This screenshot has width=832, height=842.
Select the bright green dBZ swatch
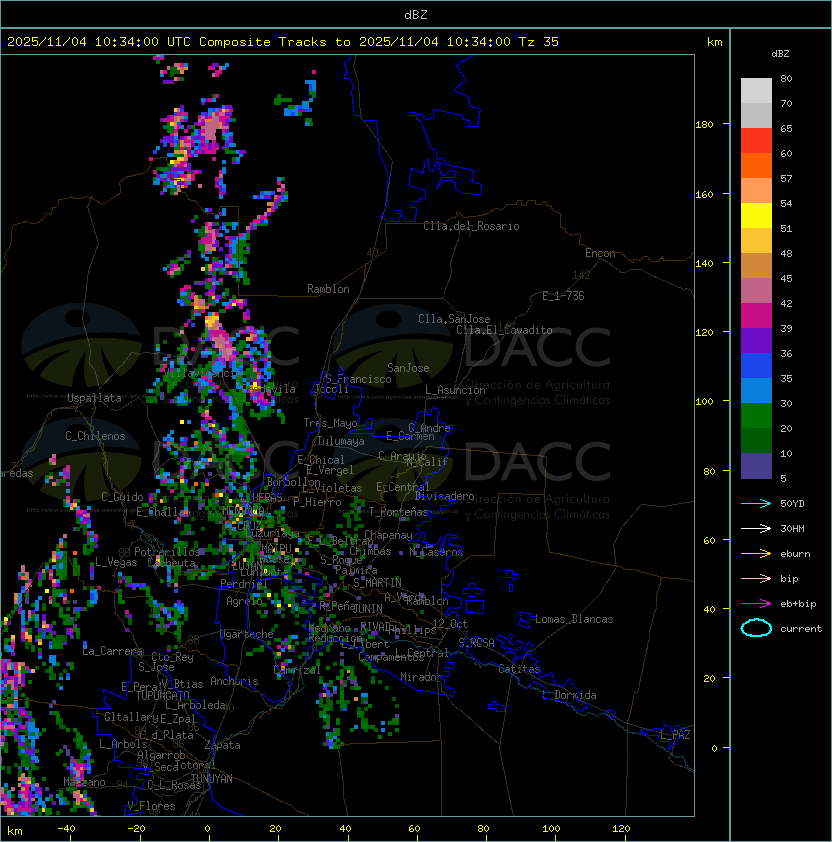pos(756,416)
